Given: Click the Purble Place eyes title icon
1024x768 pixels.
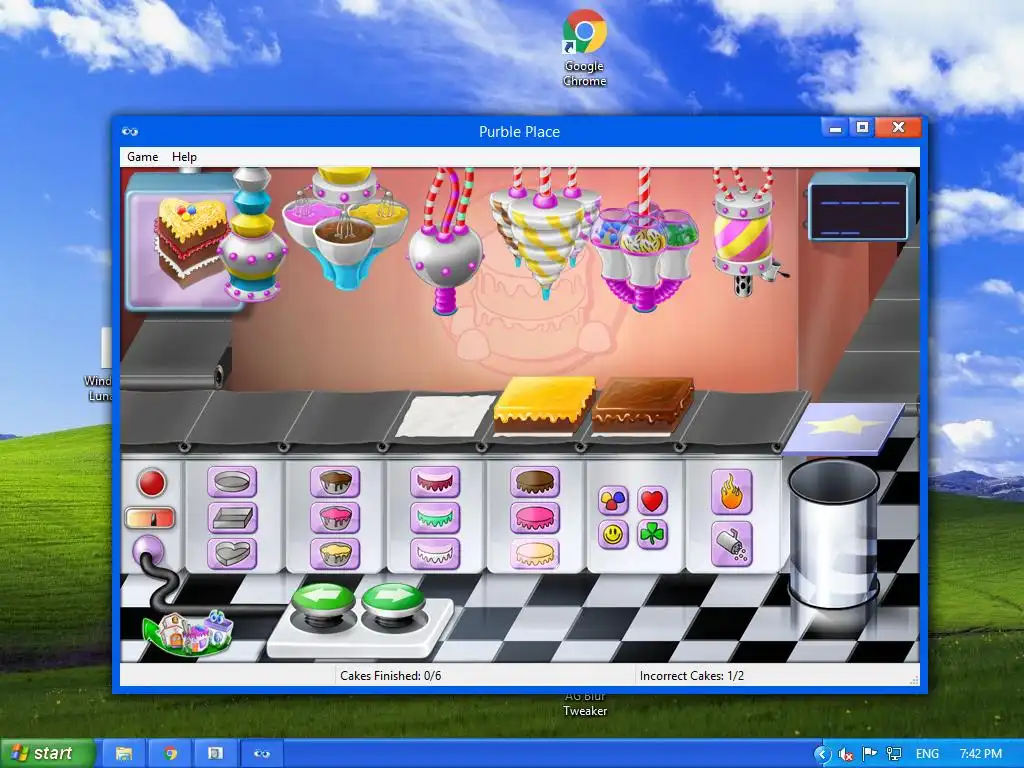Looking at the screenshot, I should [130, 131].
